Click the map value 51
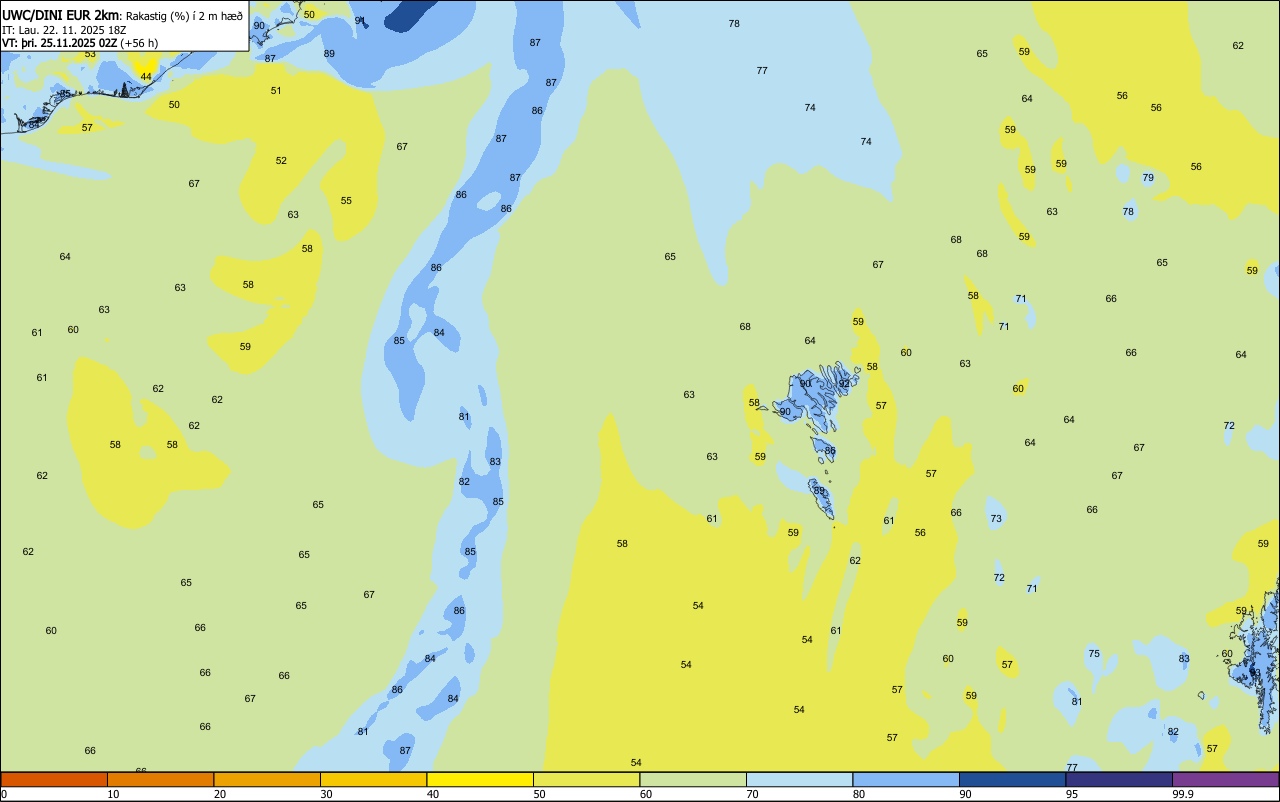Viewport: 1280px width, 802px height. pos(276,91)
